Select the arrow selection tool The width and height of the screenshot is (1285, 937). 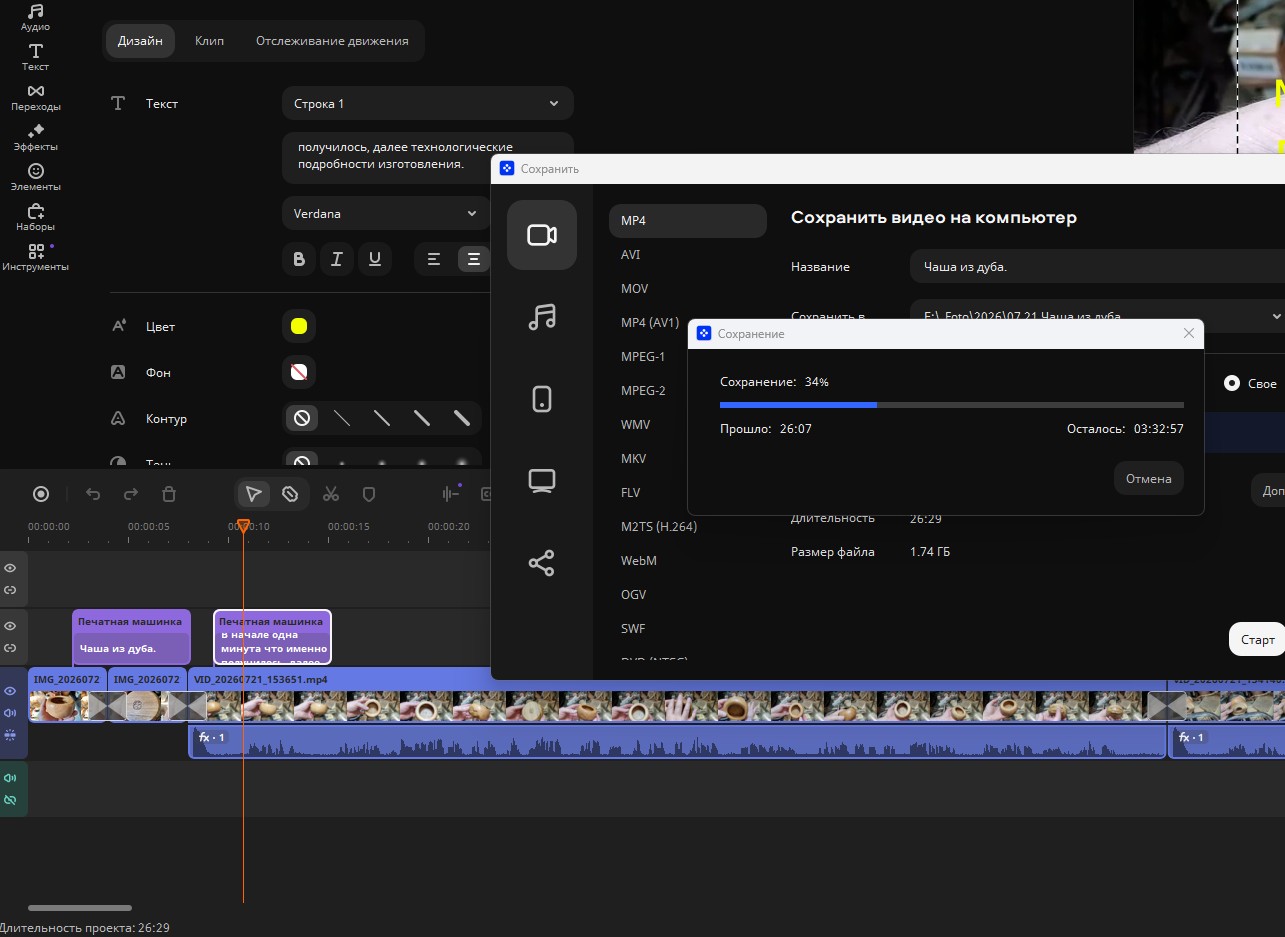pyautogui.click(x=254, y=494)
